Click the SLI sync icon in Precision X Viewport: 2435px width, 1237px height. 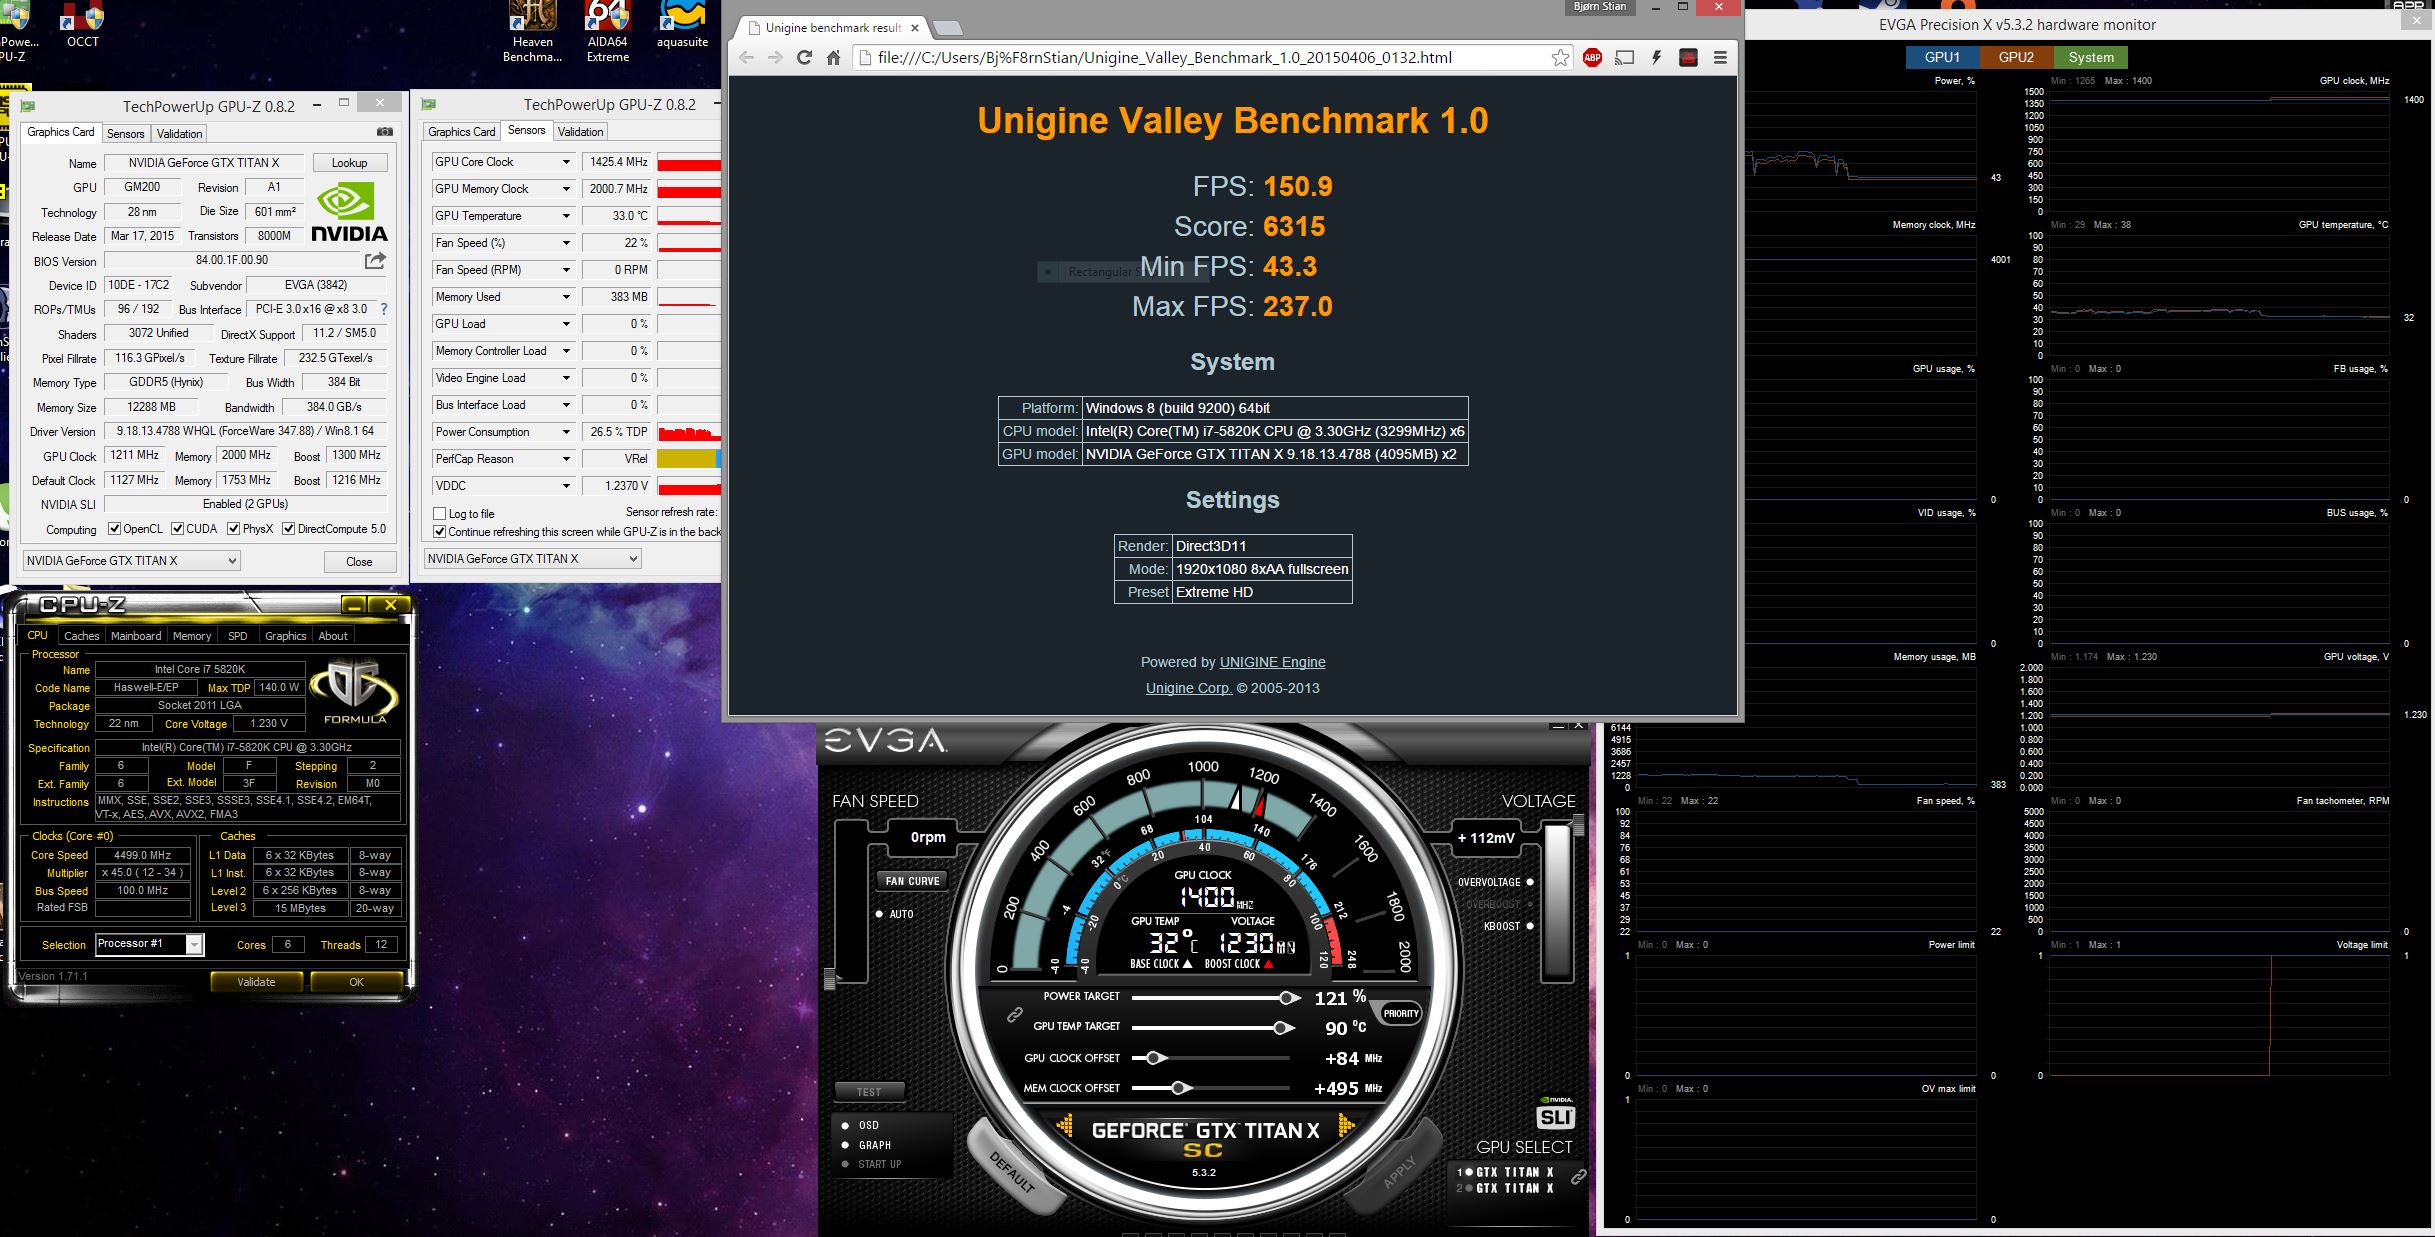pyautogui.click(x=1555, y=1116)
